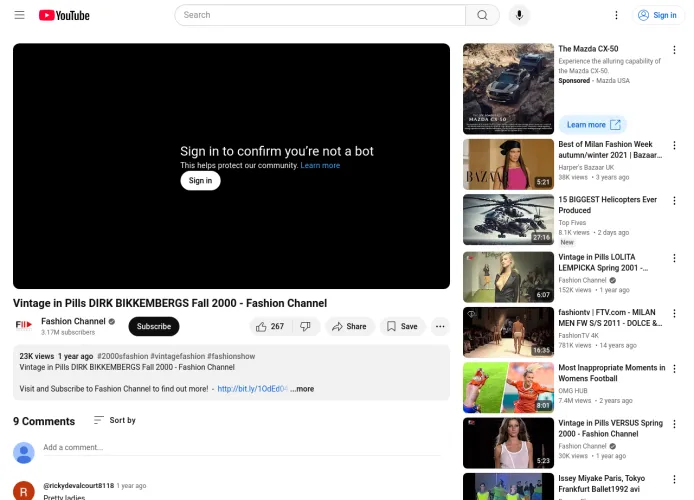This screenshot has width=694, height=500.
Task: Like the video with thumbs up
Action: click(x=270, y=327)
